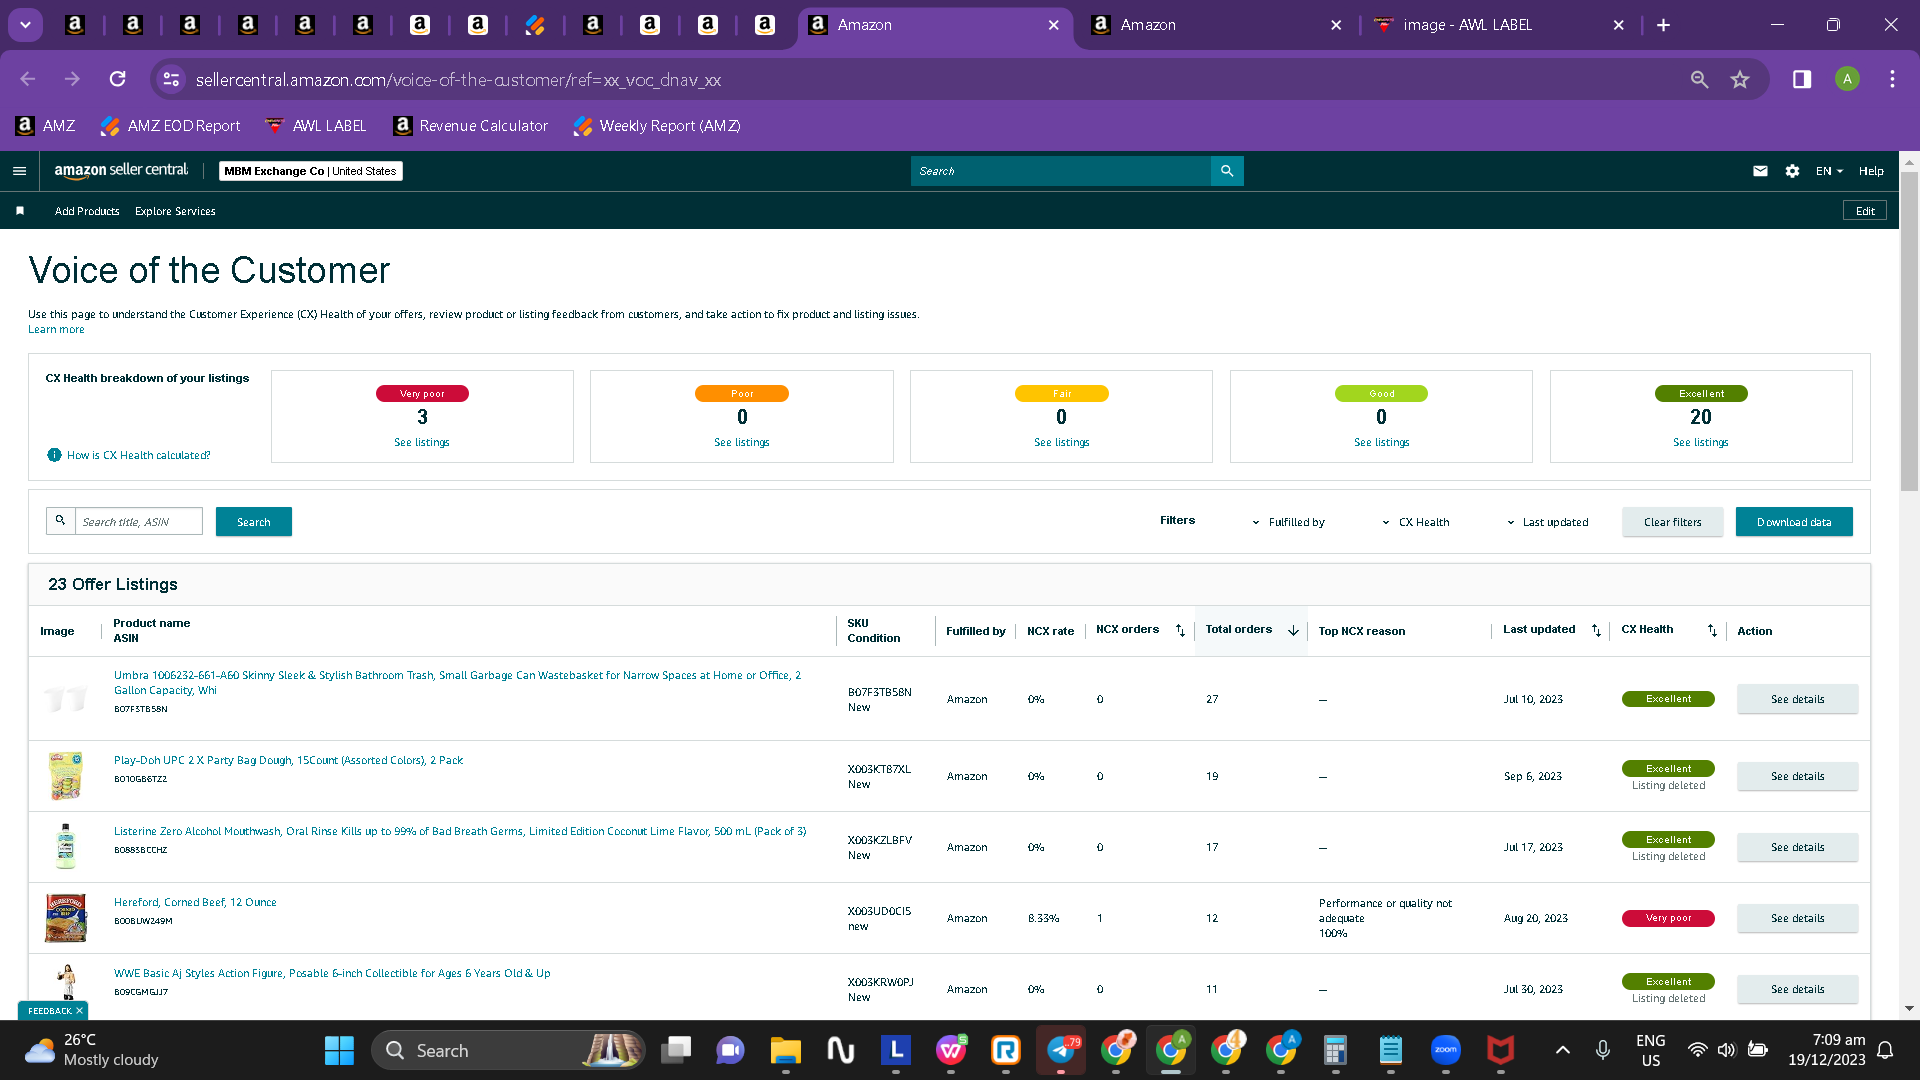Image resolution: width=1920 pixels, height=1080 pixels.
Task: Sort by Last updated arrows
Action: pos(1596,630)
